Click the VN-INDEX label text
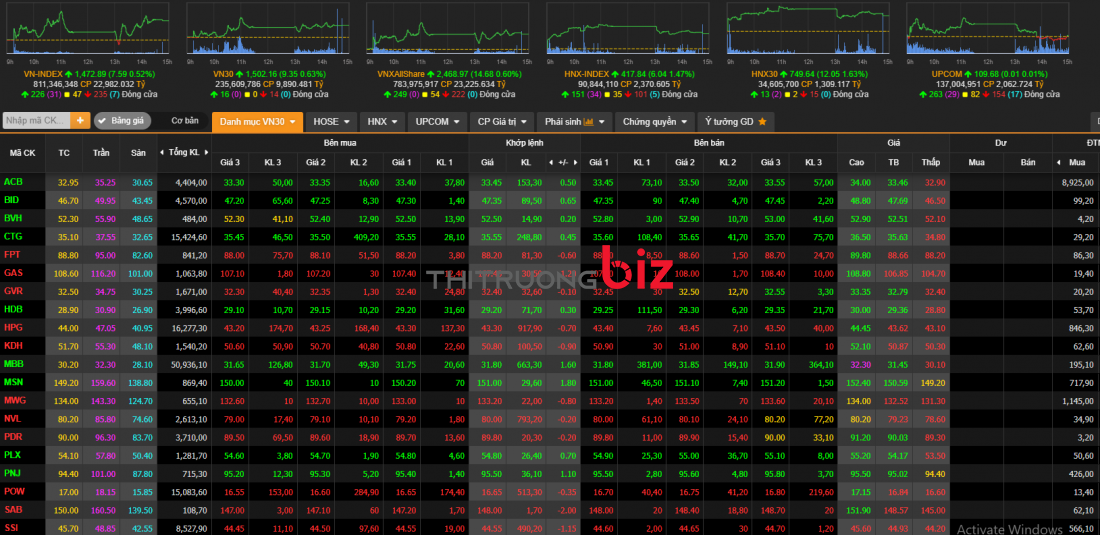 (43, 74)
